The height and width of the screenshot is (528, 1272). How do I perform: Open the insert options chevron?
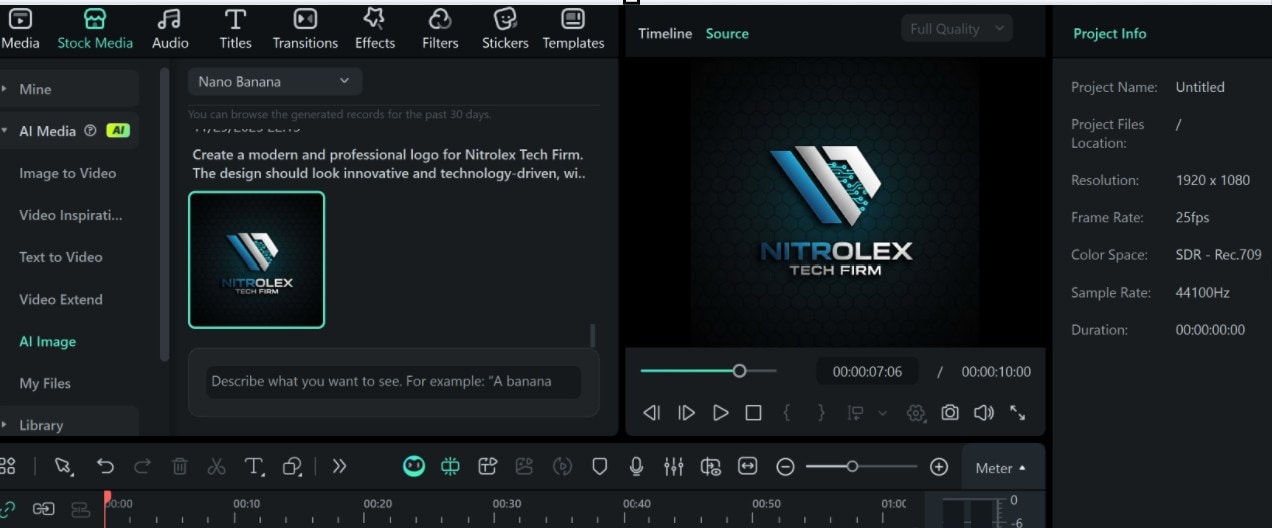[x=882, y=413]
